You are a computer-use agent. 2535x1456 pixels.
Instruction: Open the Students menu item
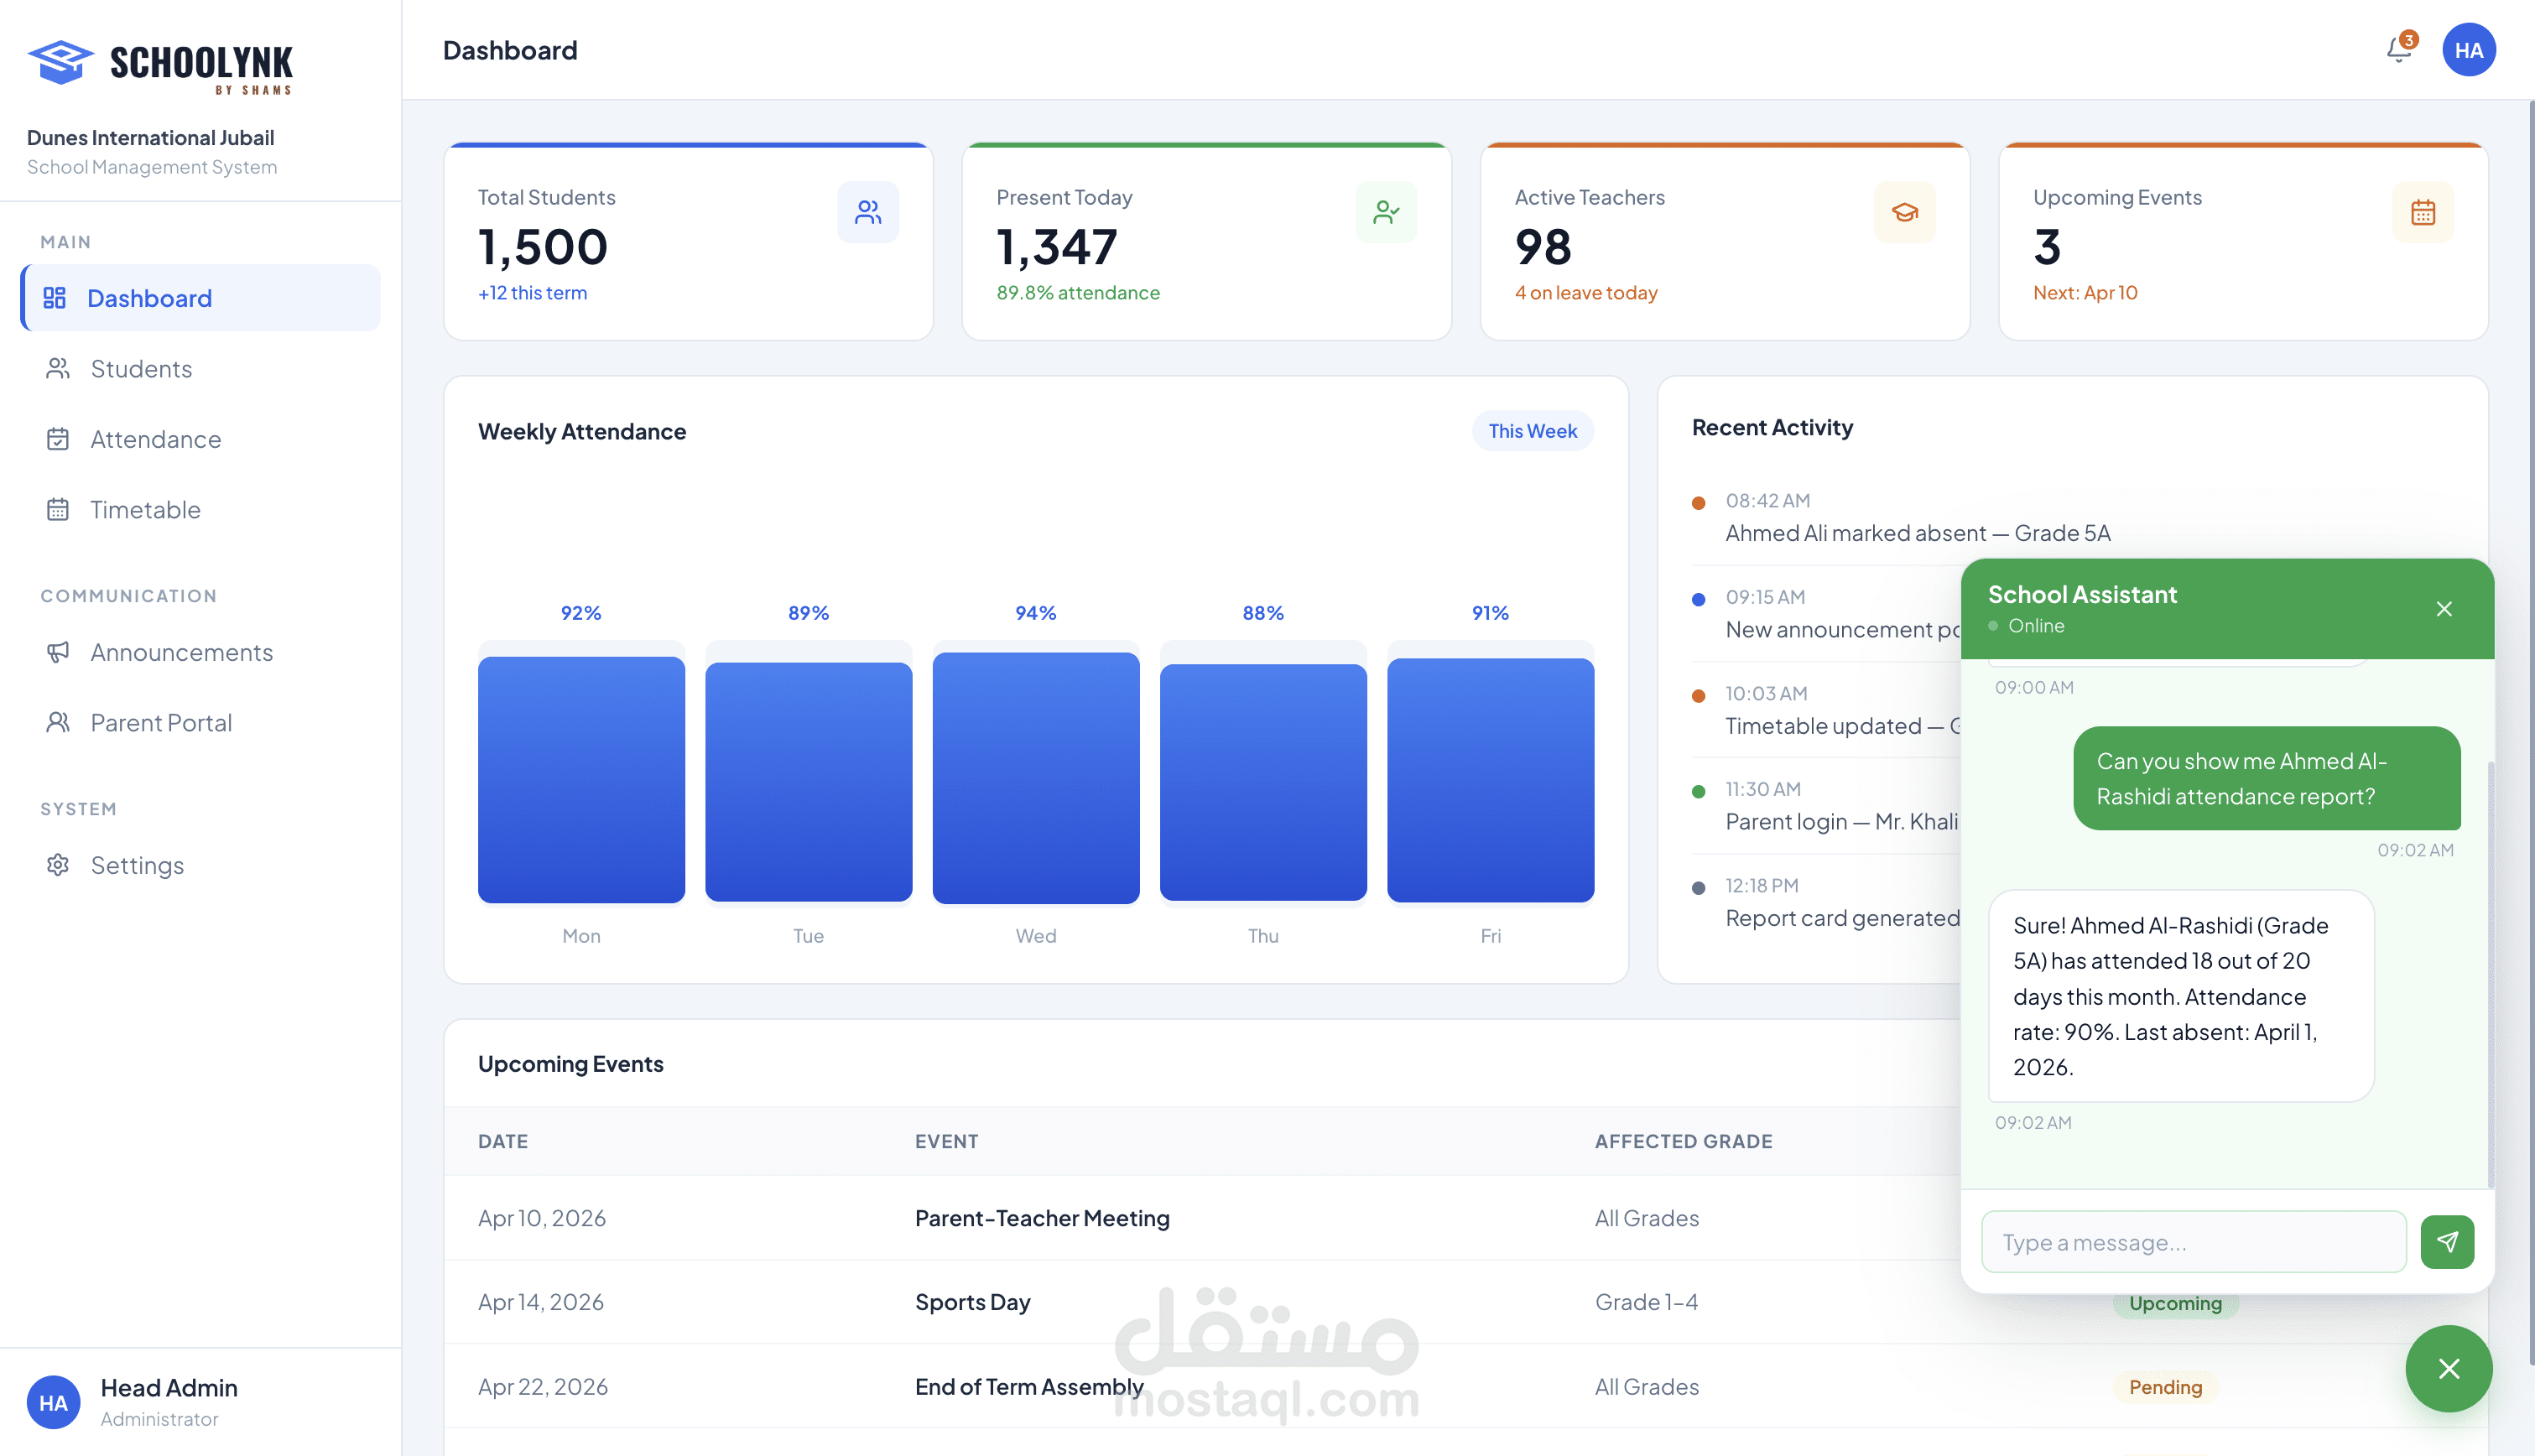pyautogui.click(x=141, y=369)
